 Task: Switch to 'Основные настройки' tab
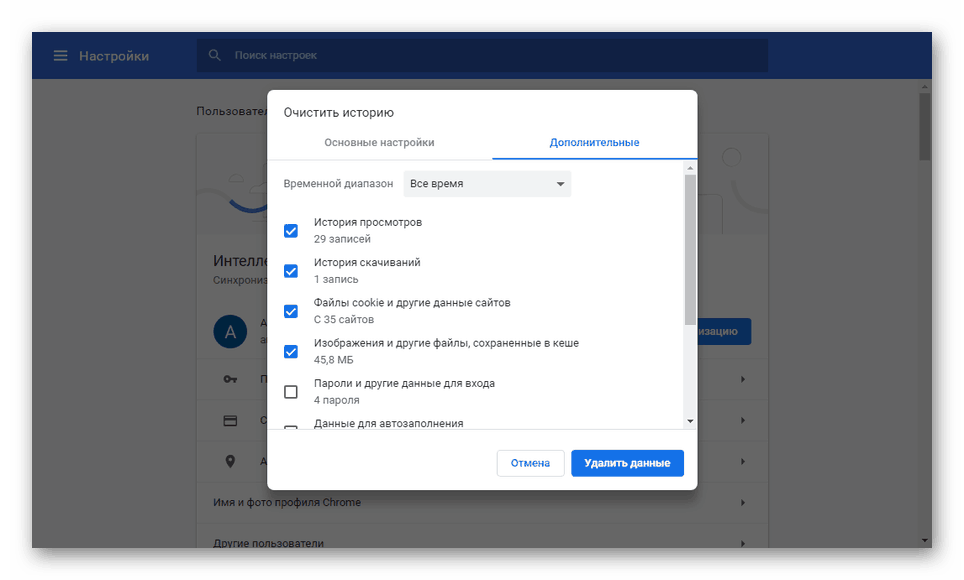tap(379, 143)
